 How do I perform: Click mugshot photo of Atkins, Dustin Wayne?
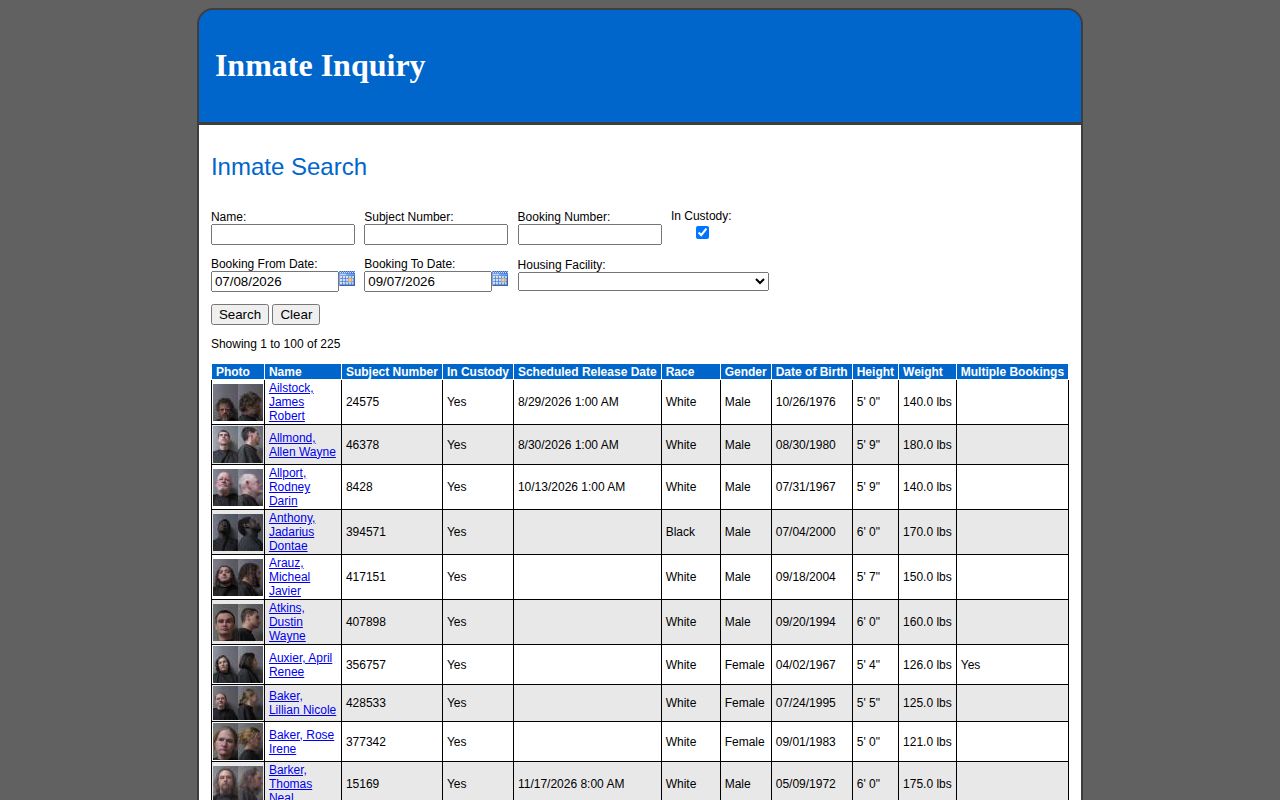coord(238,623)
